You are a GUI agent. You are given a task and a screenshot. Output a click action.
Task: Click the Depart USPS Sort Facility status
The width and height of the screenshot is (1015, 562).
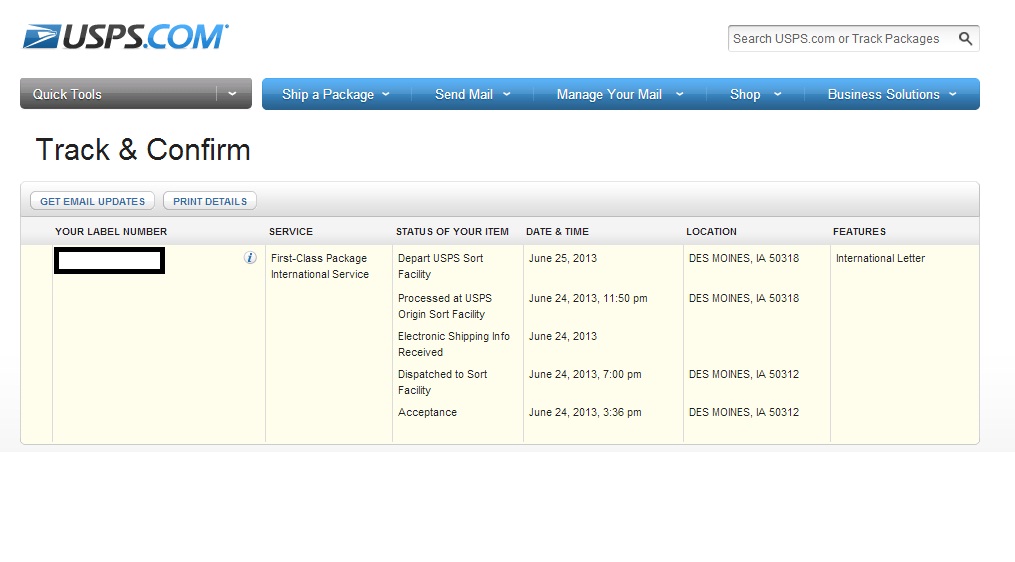(440, 266)
